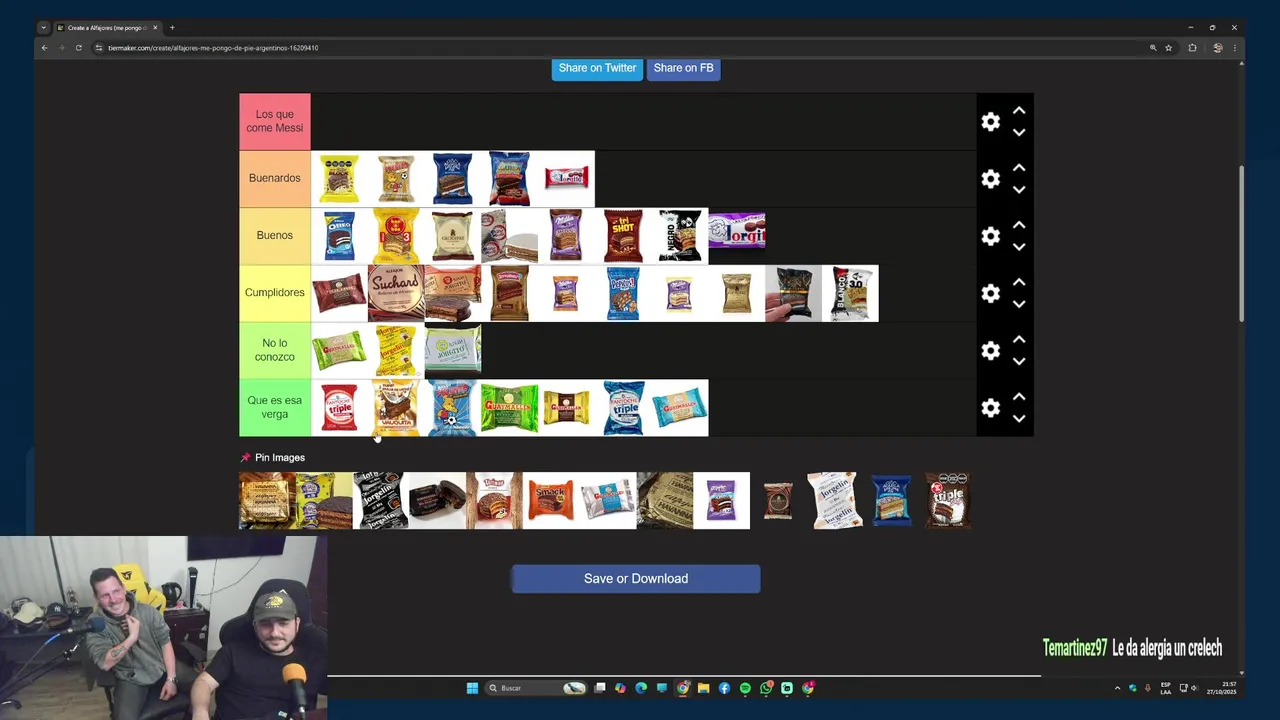Open browser zoom magnifier in address bar
1280x720 pixels.
[1153, 48]
